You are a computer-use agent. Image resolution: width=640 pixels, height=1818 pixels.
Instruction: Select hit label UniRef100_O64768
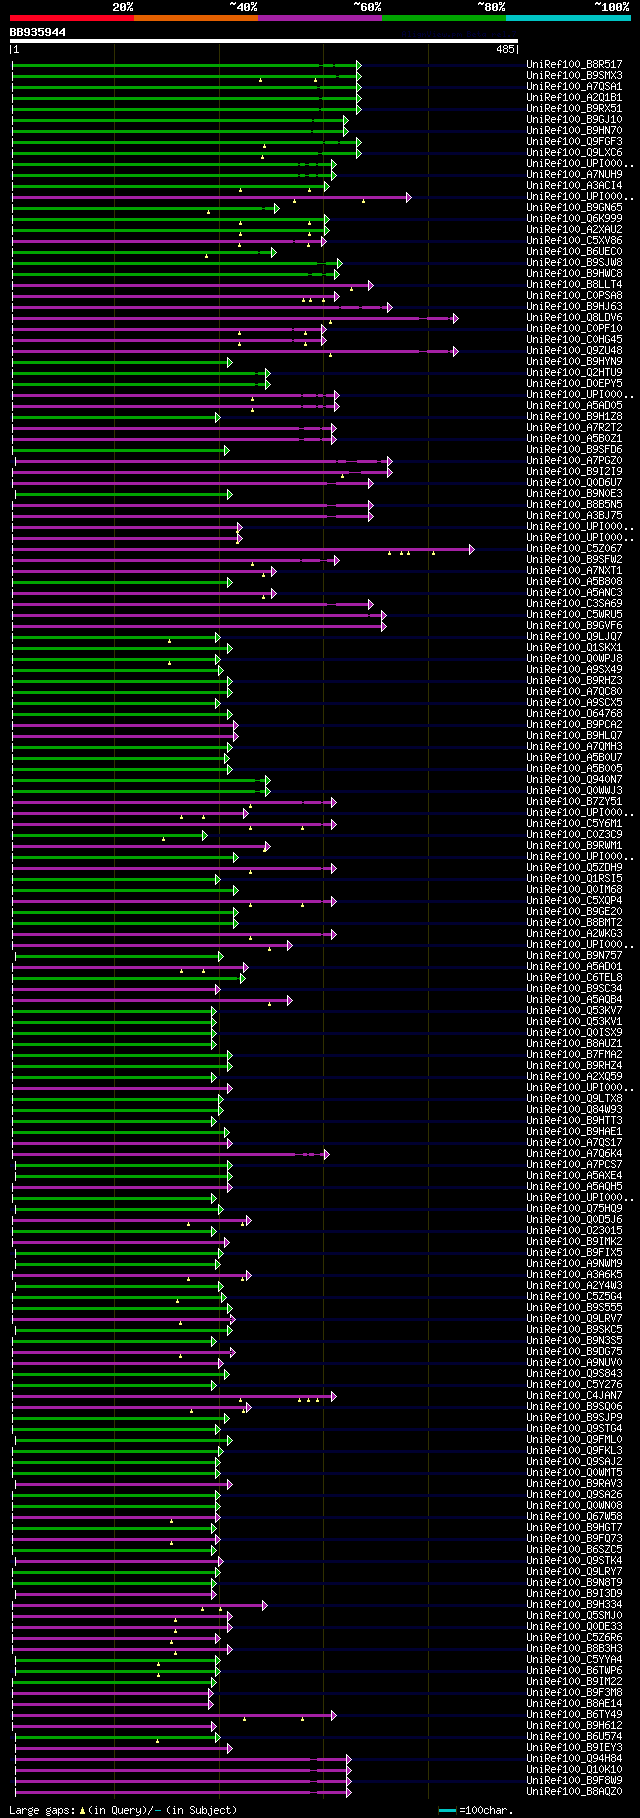[x=574, y=714]
